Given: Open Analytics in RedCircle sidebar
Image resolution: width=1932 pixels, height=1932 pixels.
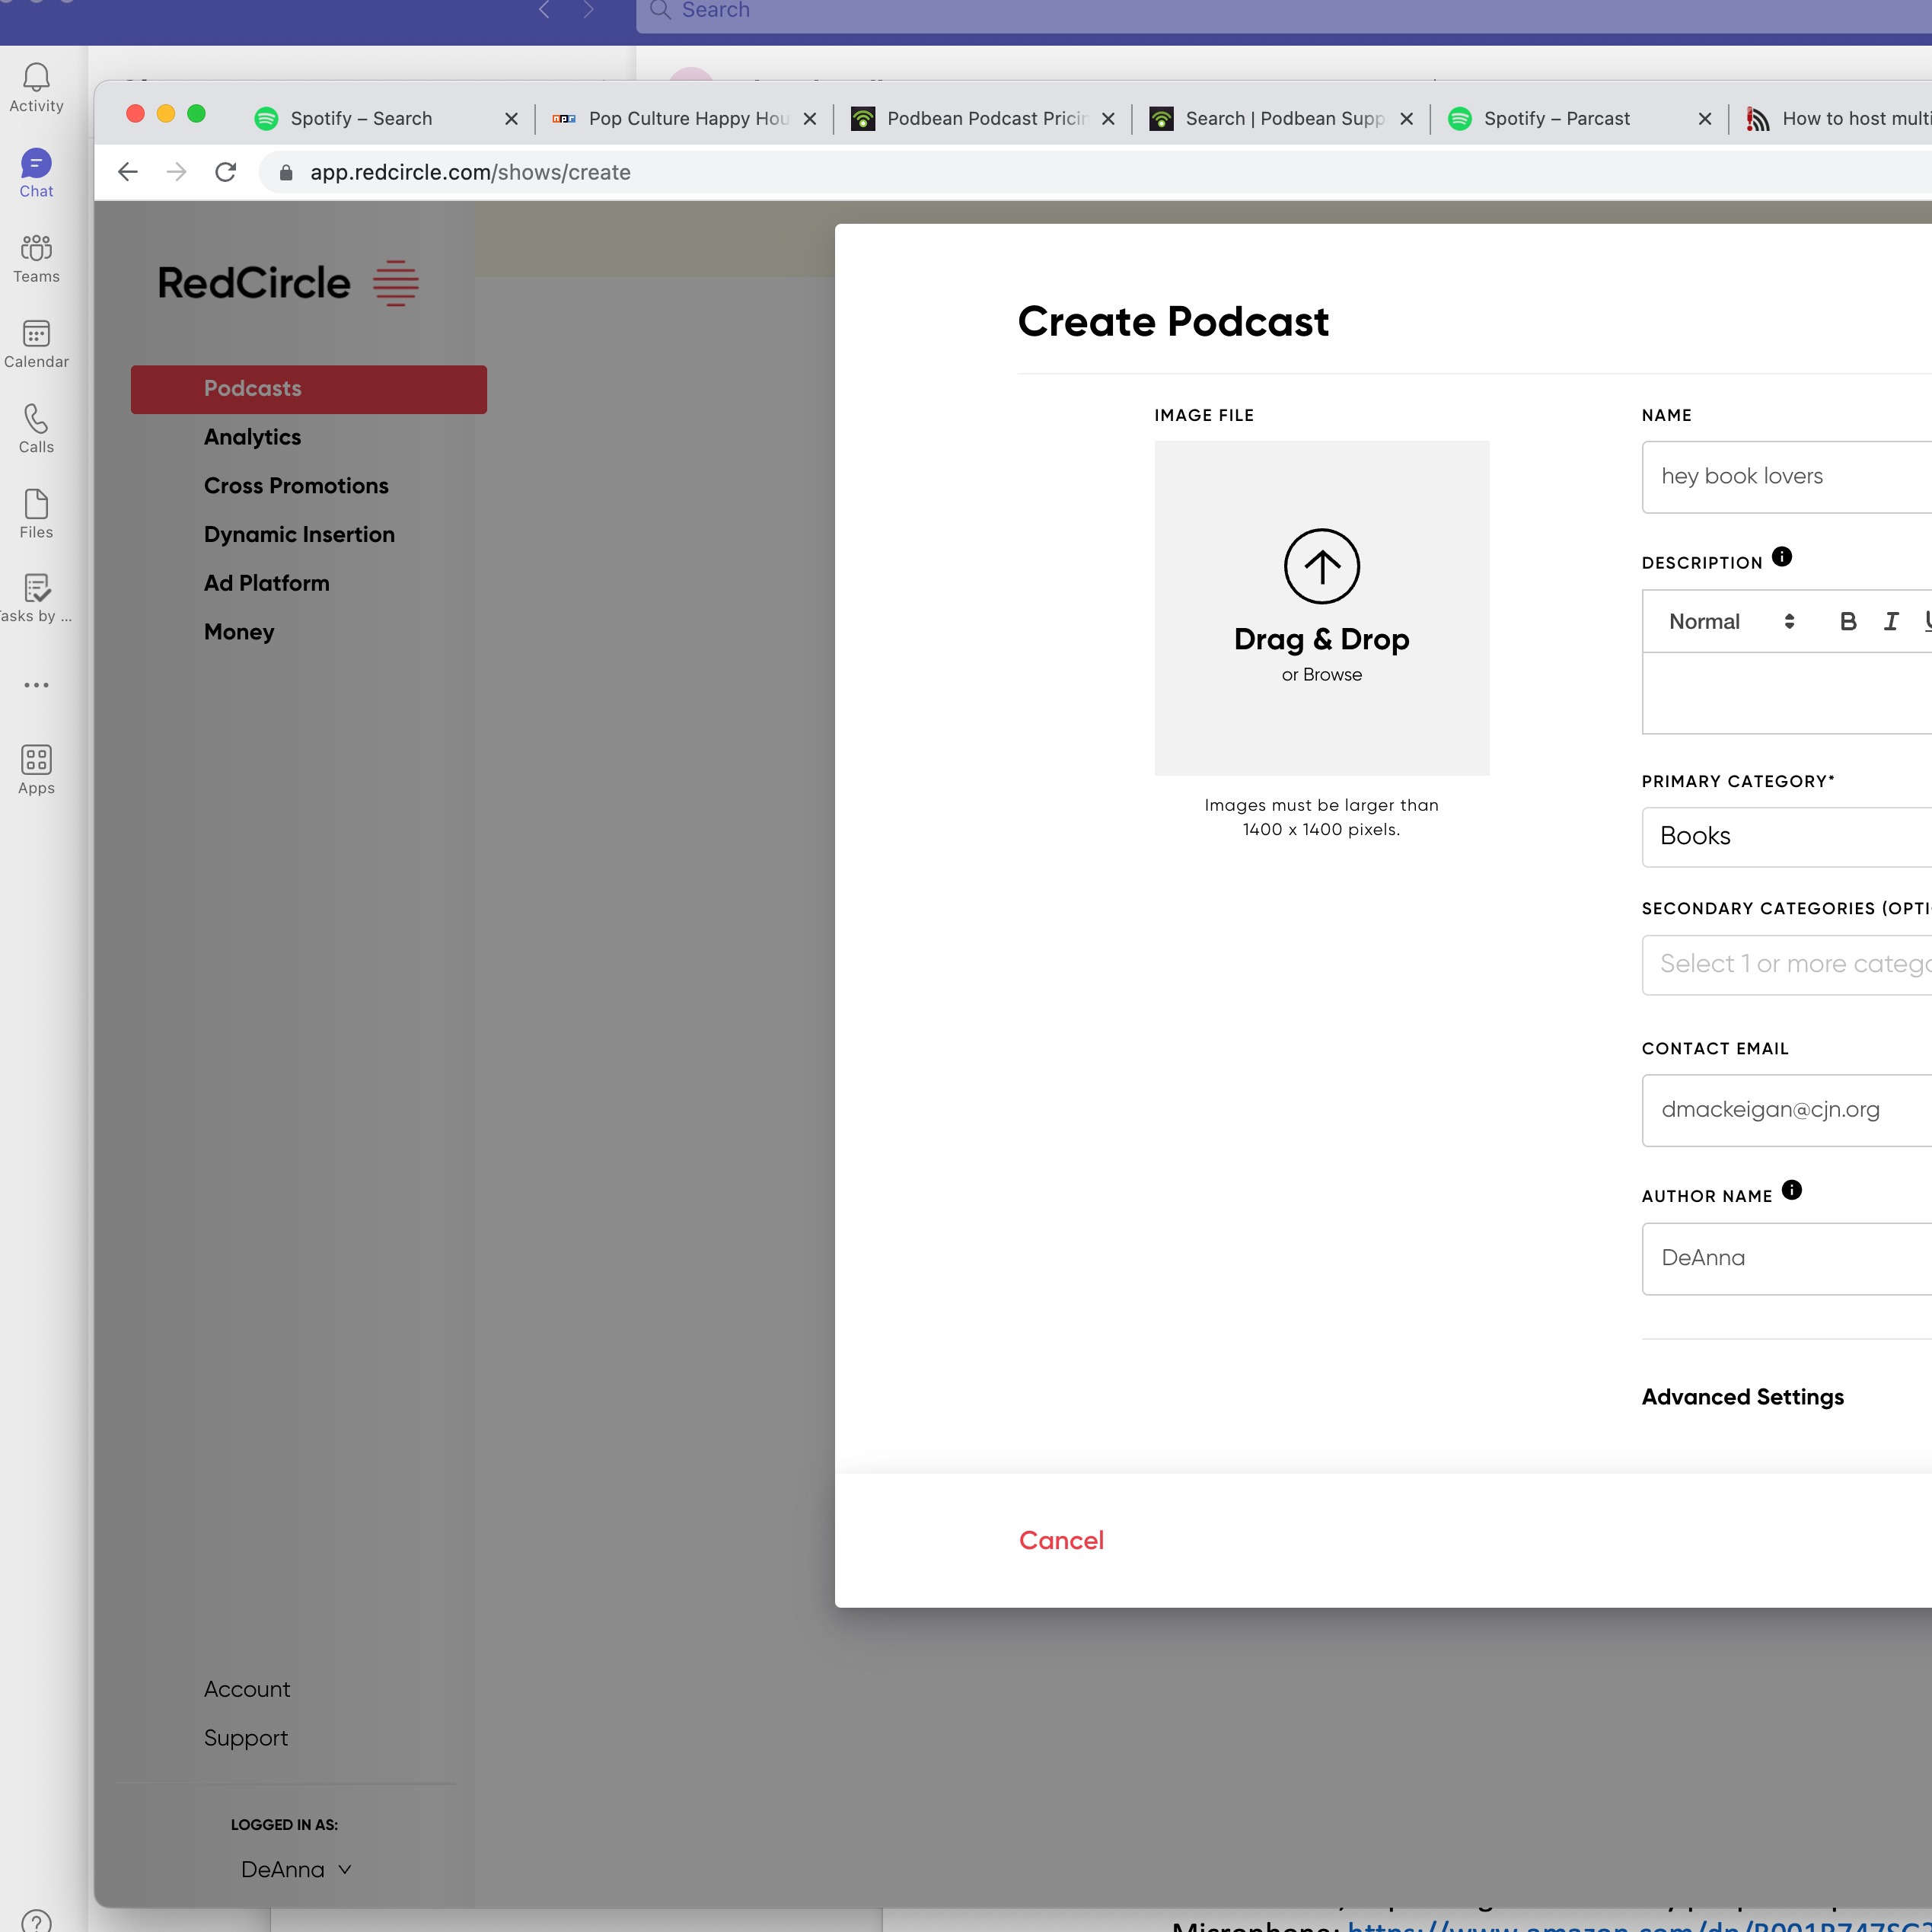Looking at the screenshot, I should pos(252,437).
